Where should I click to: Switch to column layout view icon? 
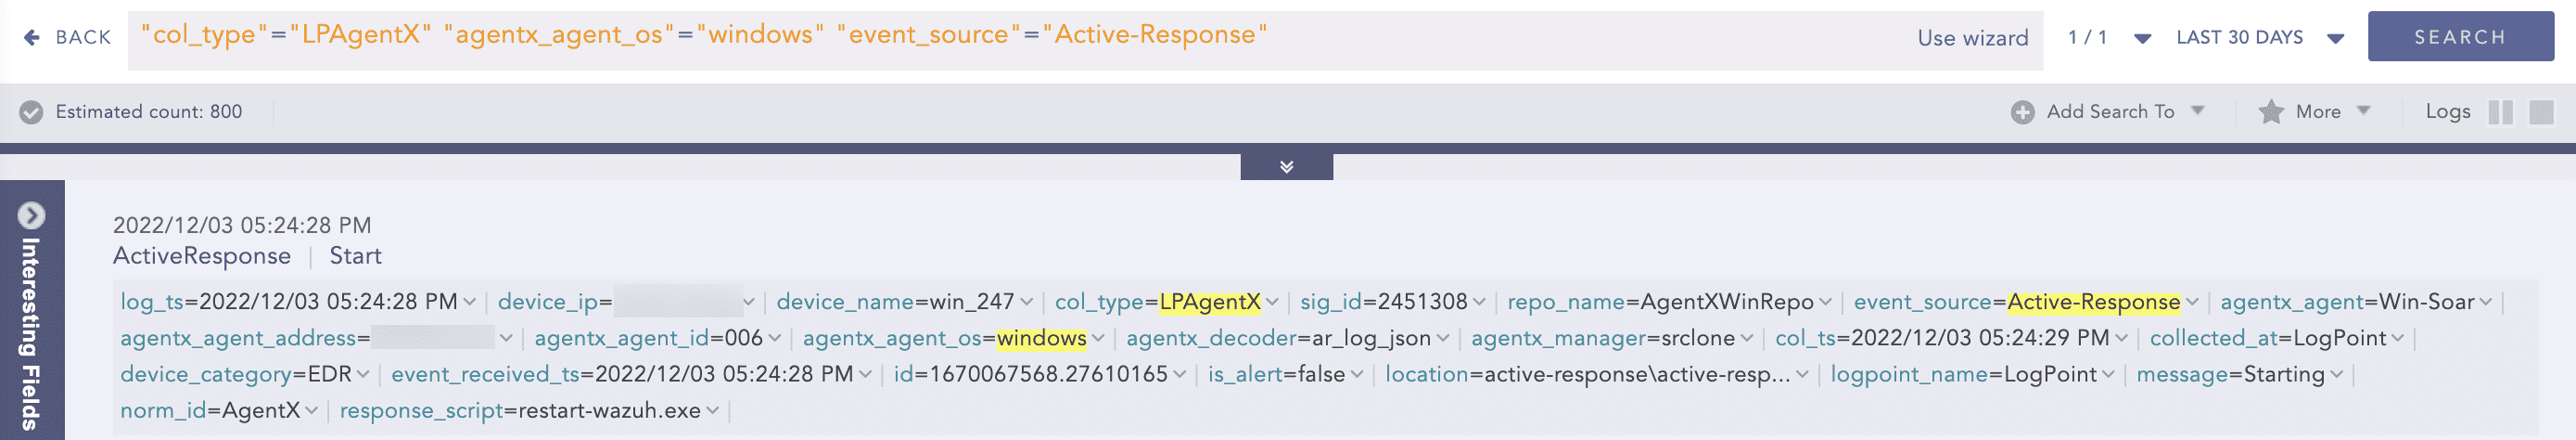point(2500,112)
